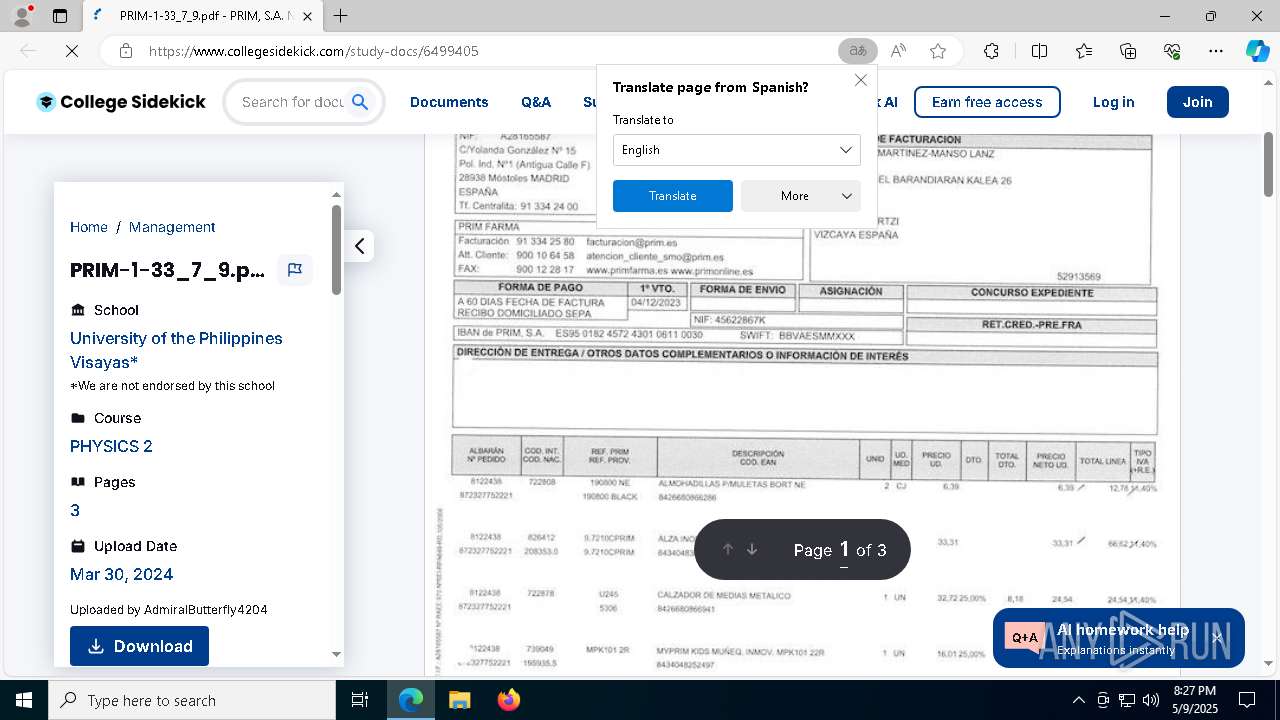Image resolution: width=1280 pixels, height=720 pixels.
Task: Add page to favorites star
Action: pos(937,51)
